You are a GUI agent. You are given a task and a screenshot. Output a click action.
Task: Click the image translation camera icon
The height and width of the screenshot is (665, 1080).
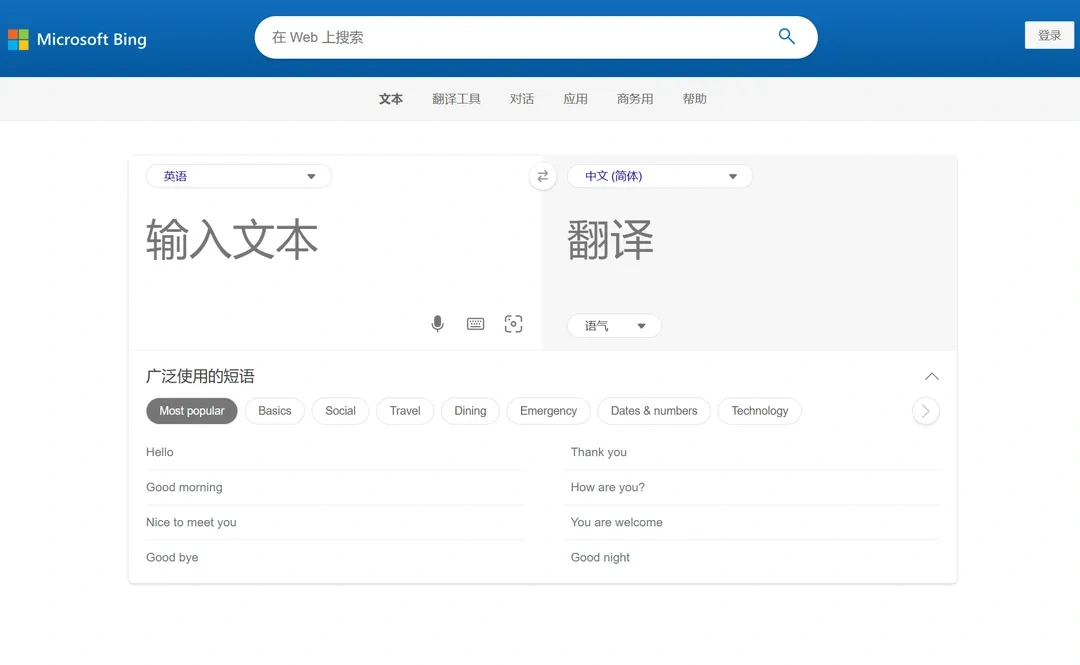513,323
